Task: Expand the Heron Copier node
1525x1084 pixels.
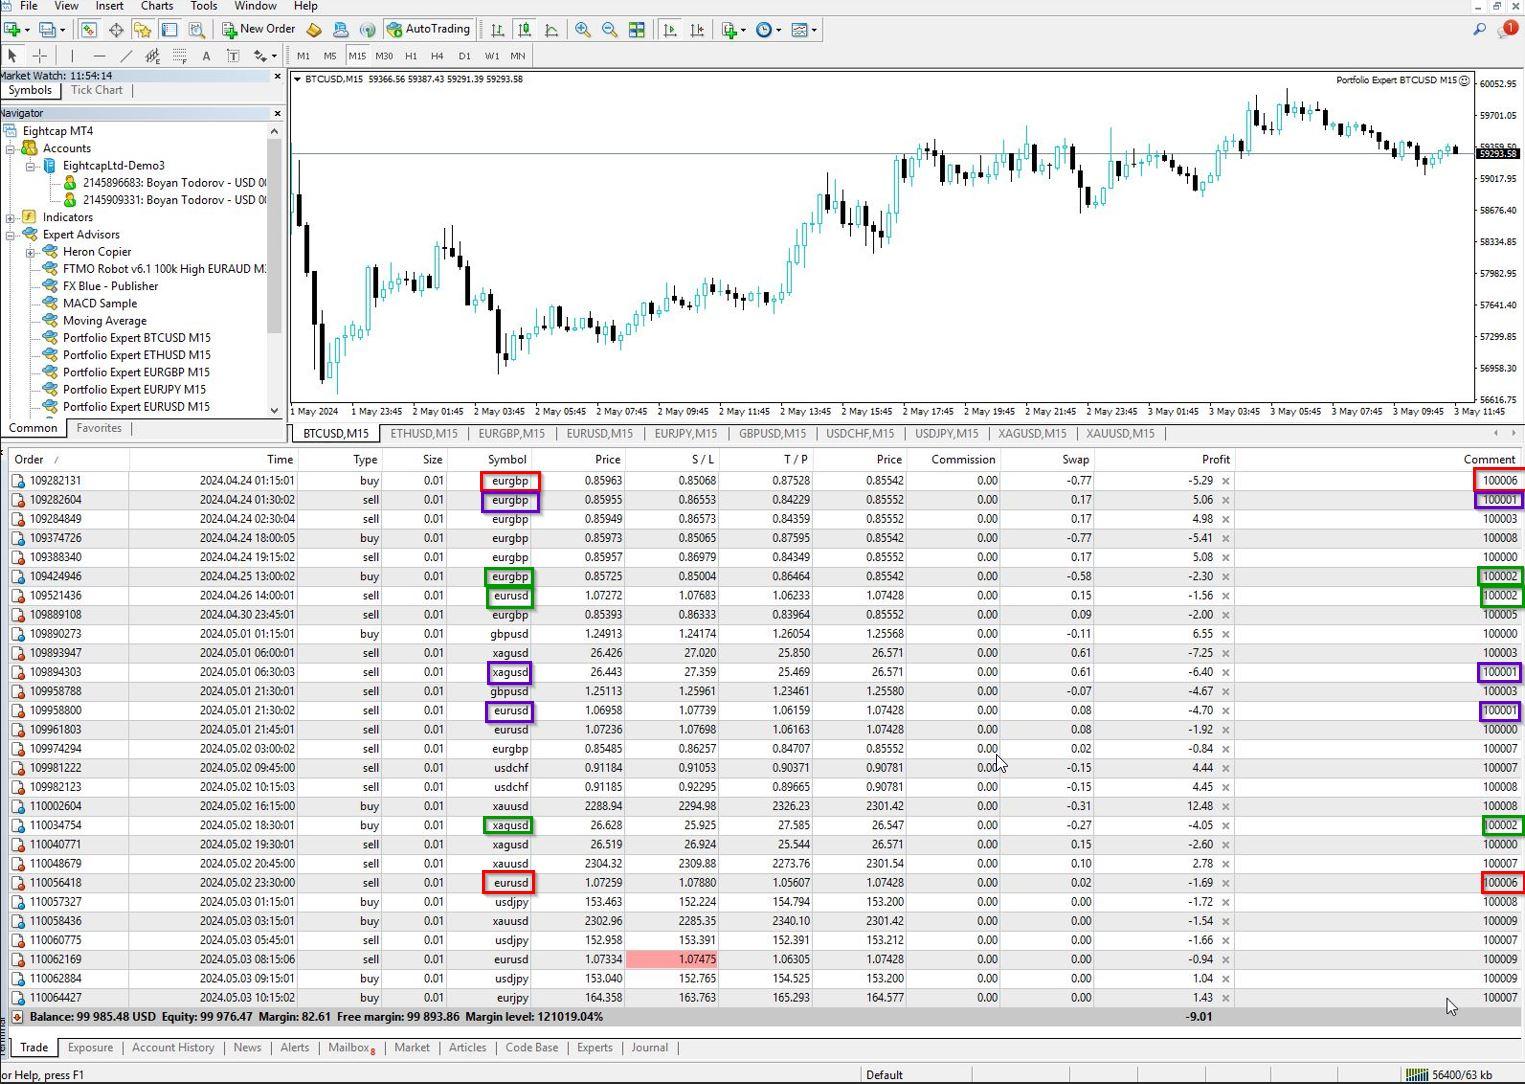Action: (31, 252)
